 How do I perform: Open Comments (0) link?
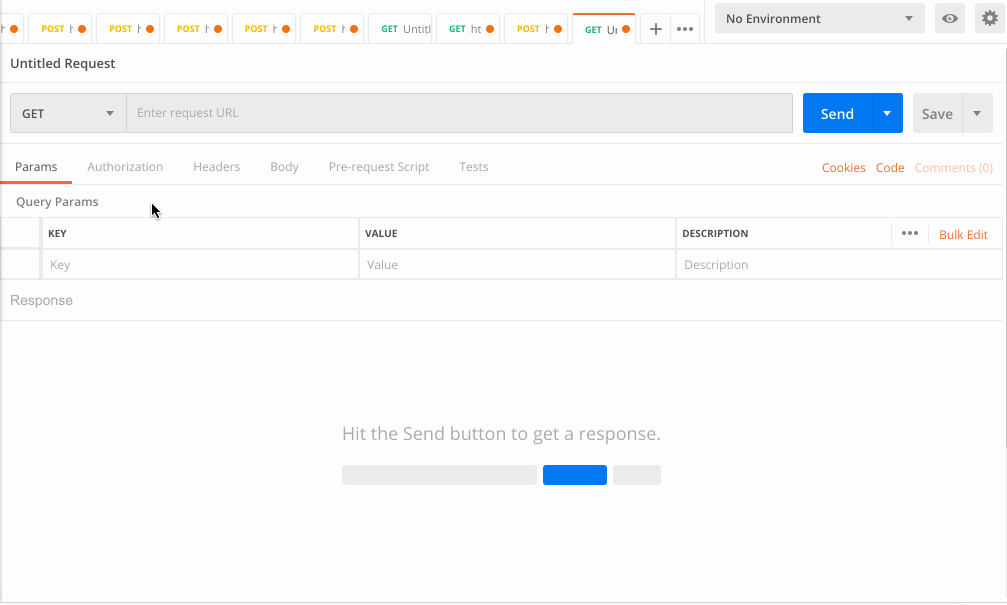(x=953, y=168)
